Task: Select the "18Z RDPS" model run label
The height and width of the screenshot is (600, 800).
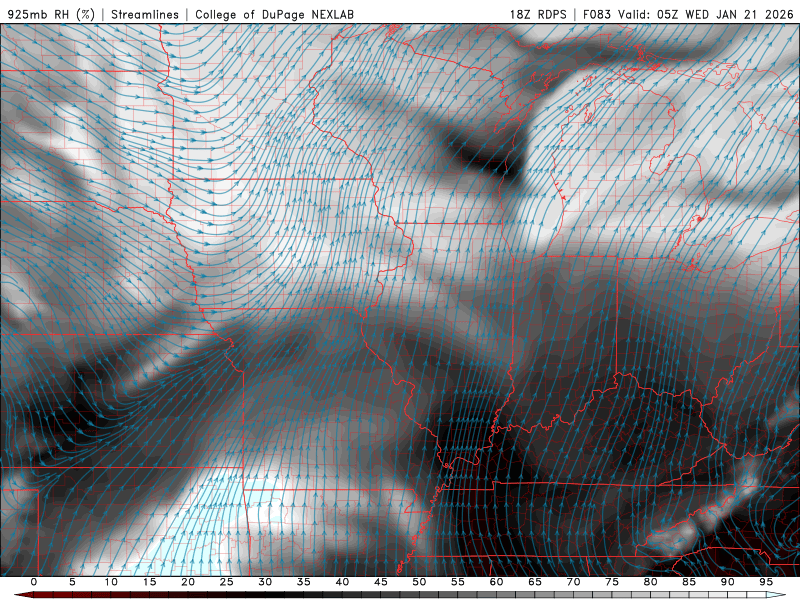Action: point(538,14)
